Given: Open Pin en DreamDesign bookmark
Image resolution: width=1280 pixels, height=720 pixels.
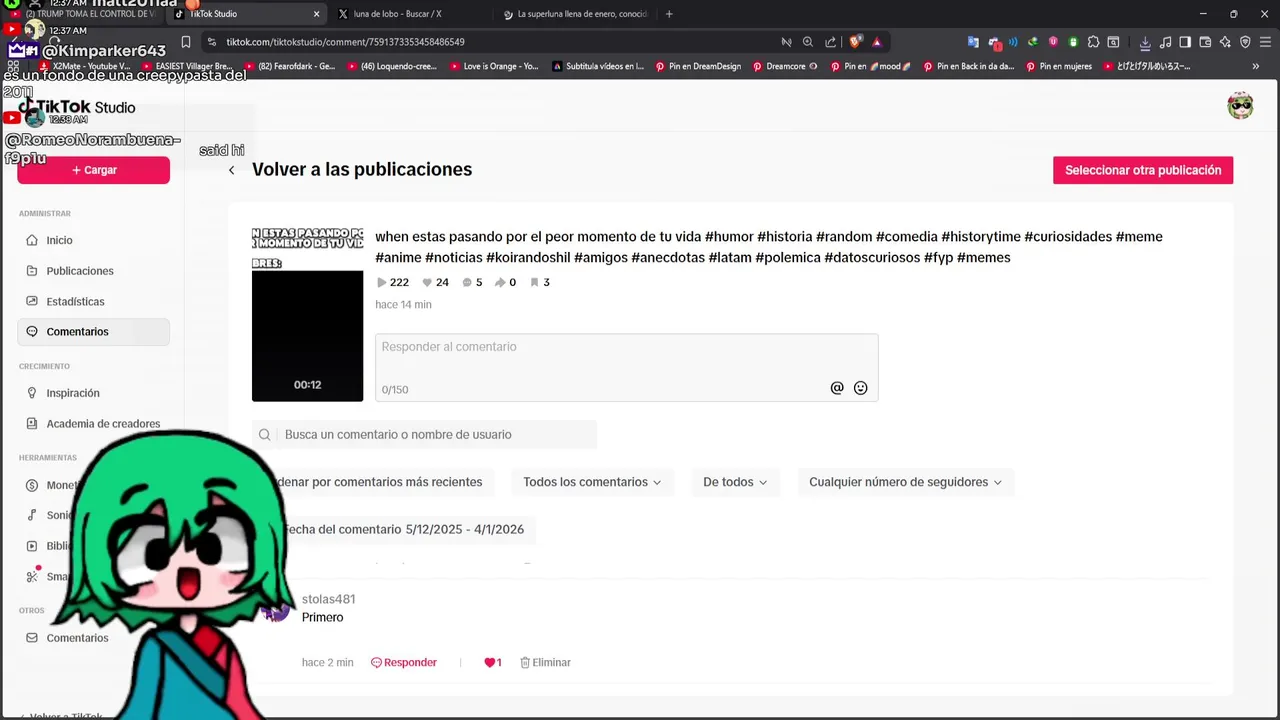Looking at the screenshot, I should [698, 66].
